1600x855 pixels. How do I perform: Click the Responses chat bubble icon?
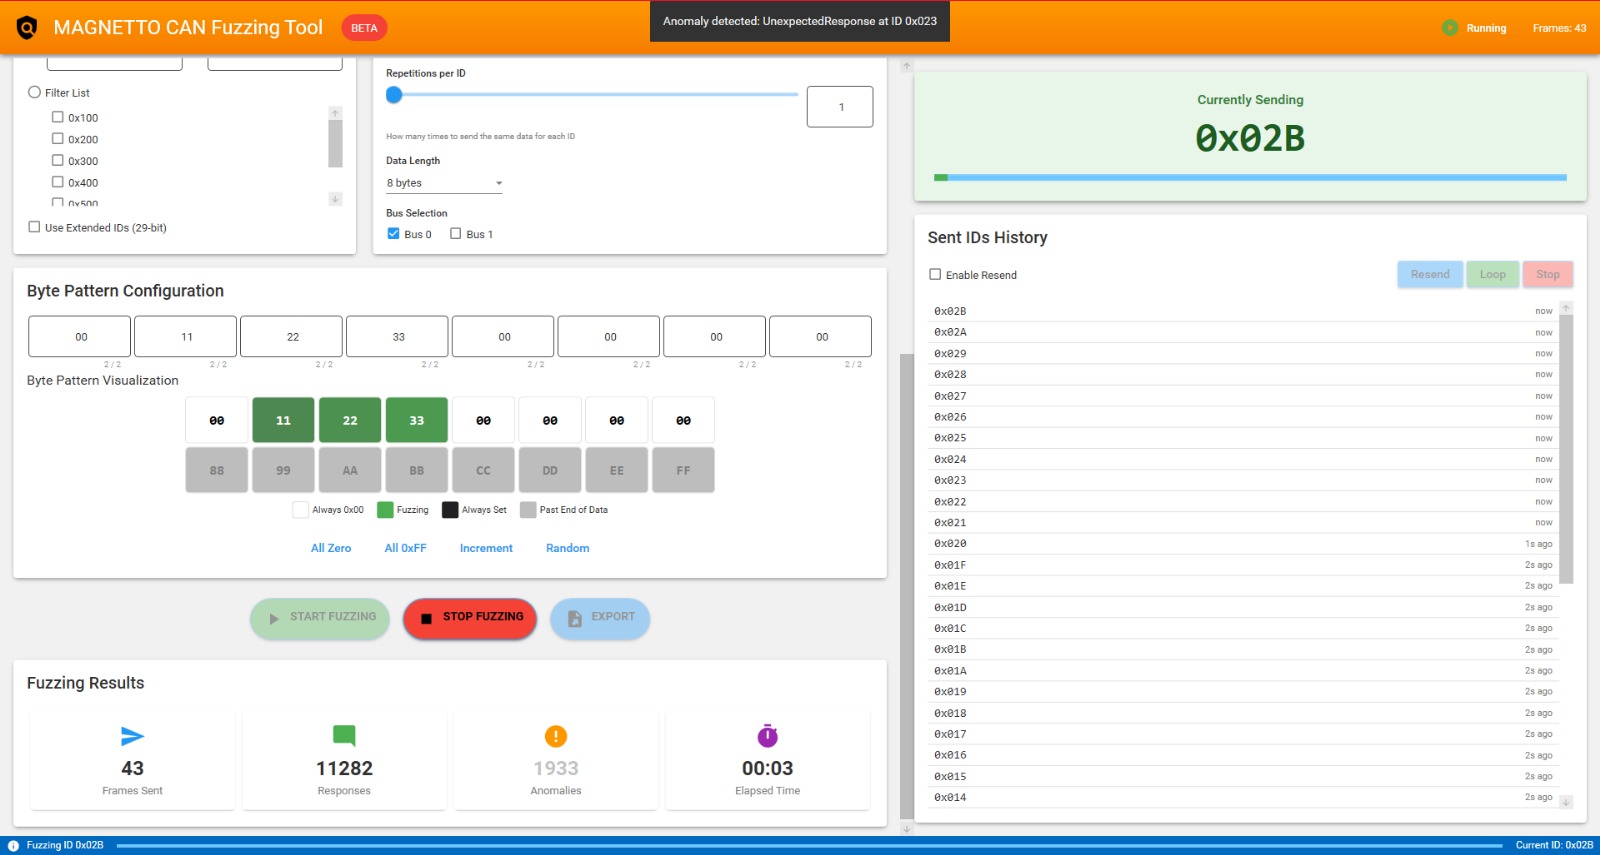point(344,737)
